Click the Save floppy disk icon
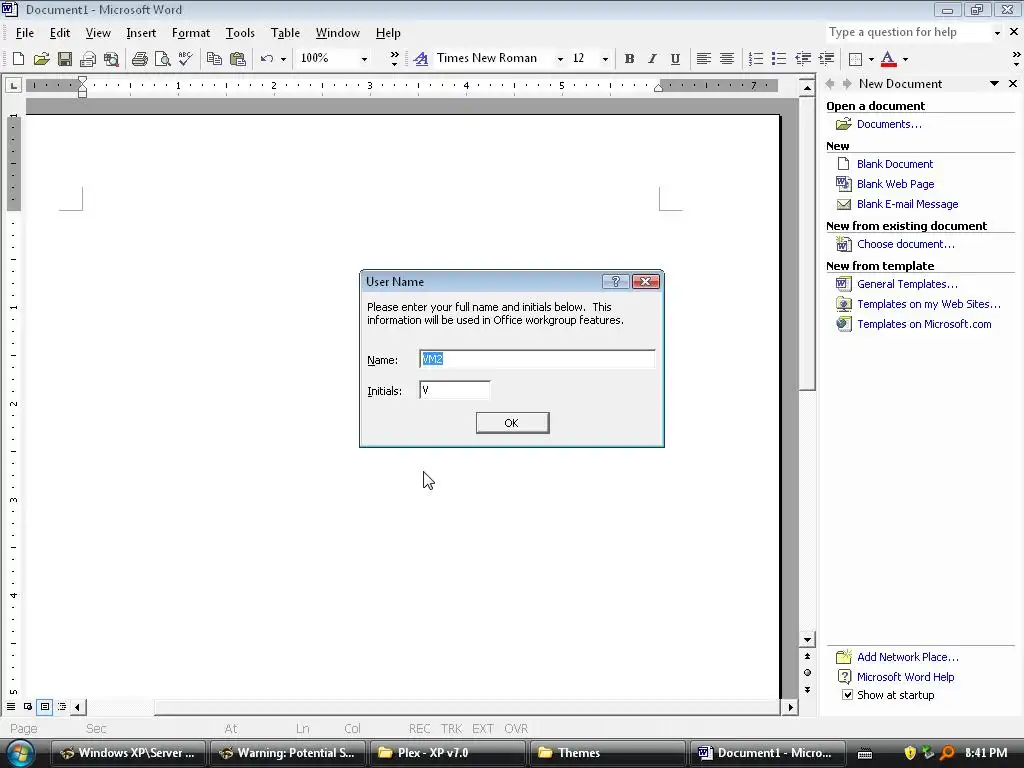The image size is (1024, 768). point(65,59)
